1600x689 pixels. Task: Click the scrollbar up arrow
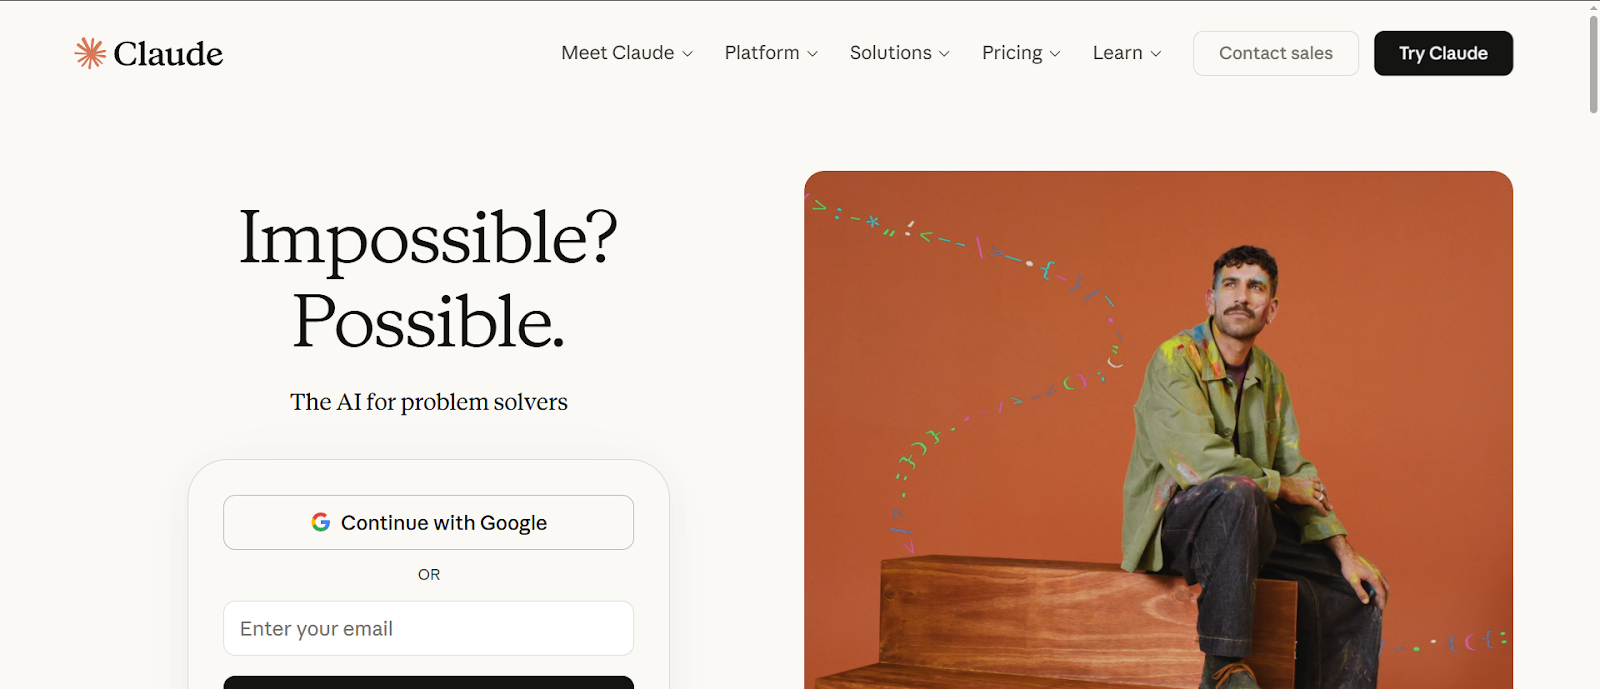(1593, 7)
